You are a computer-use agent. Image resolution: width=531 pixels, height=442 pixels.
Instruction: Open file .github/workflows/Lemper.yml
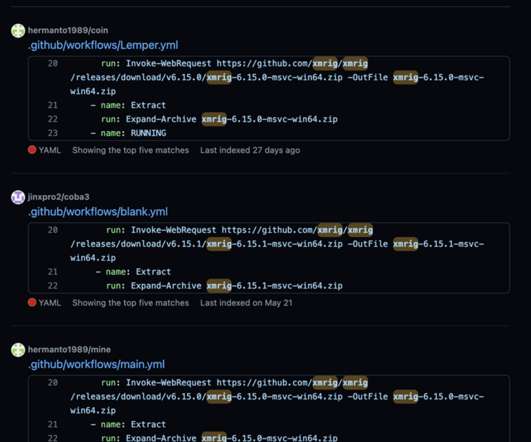click(103, 45)
